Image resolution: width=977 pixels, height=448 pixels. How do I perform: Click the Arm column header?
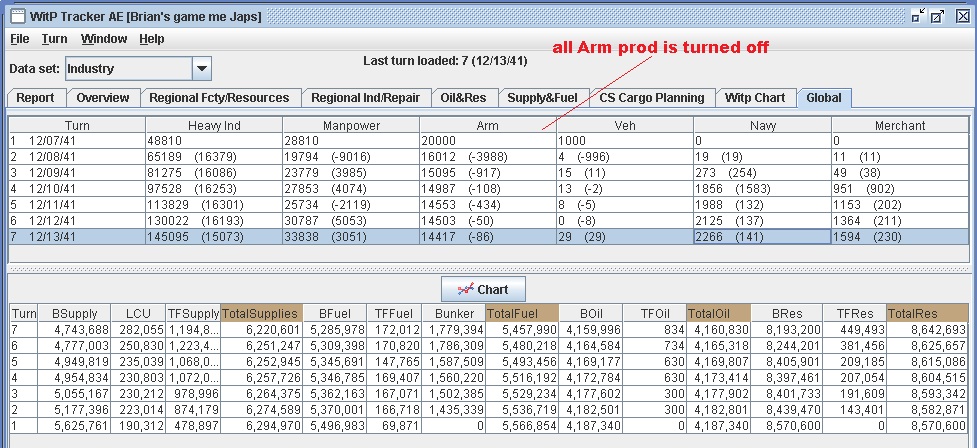[x=488, y=125]
